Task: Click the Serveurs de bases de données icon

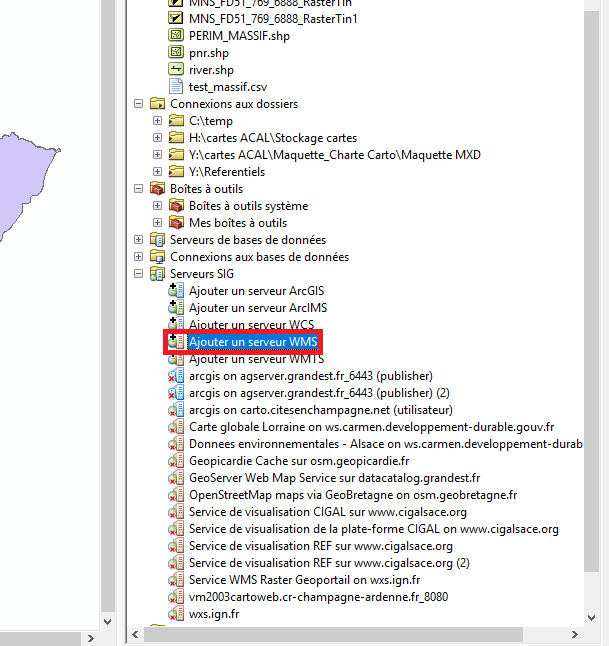Action: point(157,239)
